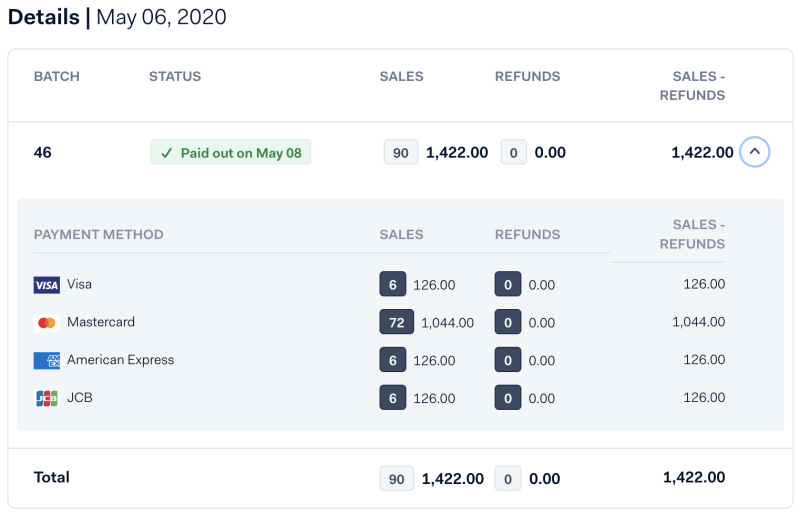Click the green checkmark in the payout status

click(167, 153)
